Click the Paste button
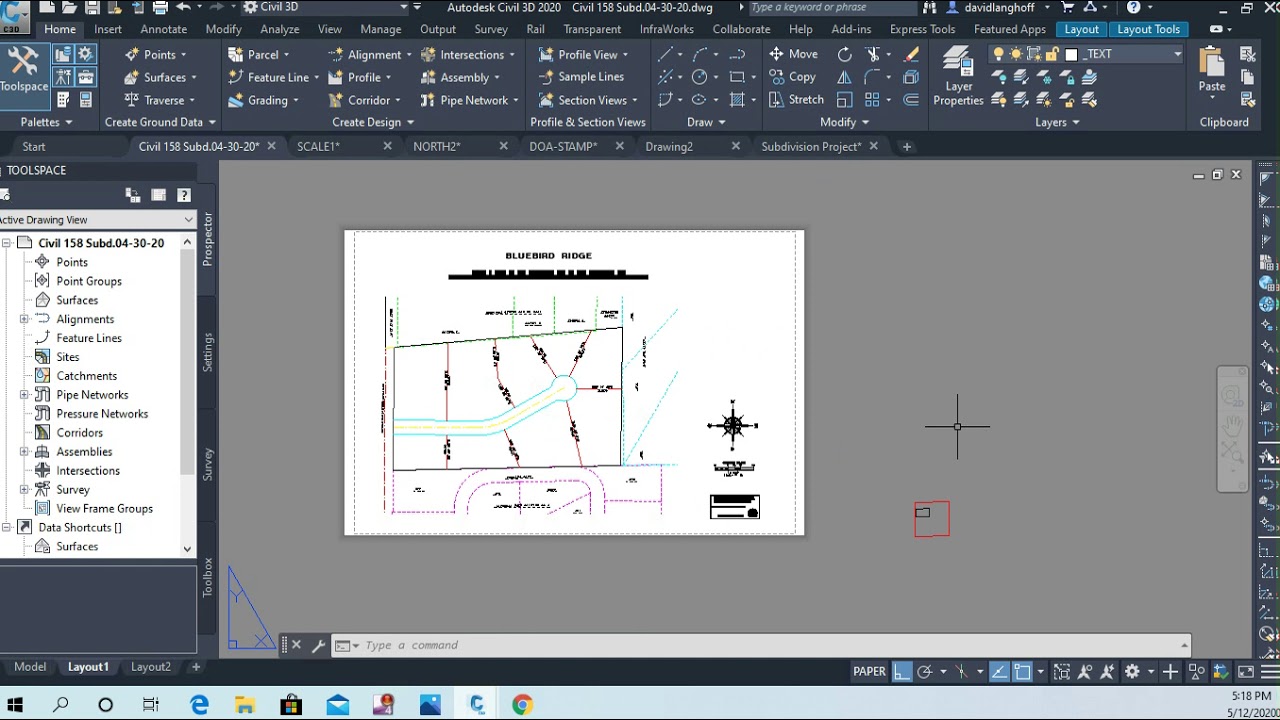 (1212, 72)
